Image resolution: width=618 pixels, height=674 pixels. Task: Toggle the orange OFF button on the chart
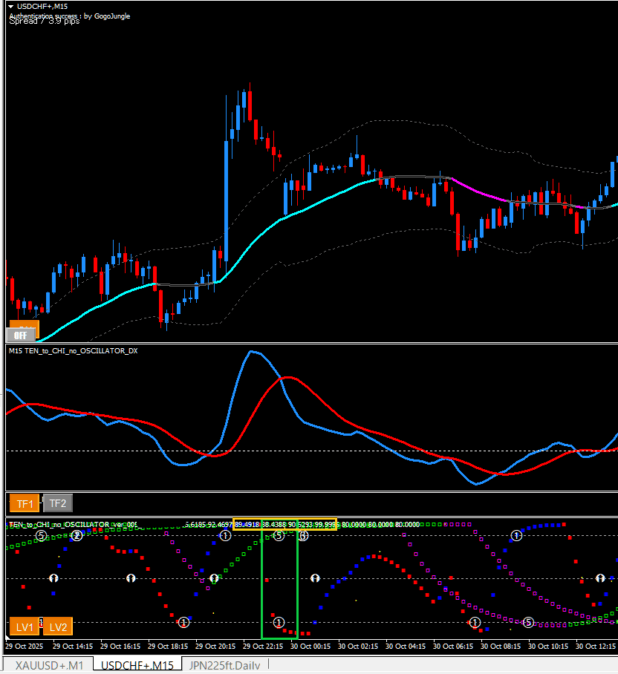21,335
